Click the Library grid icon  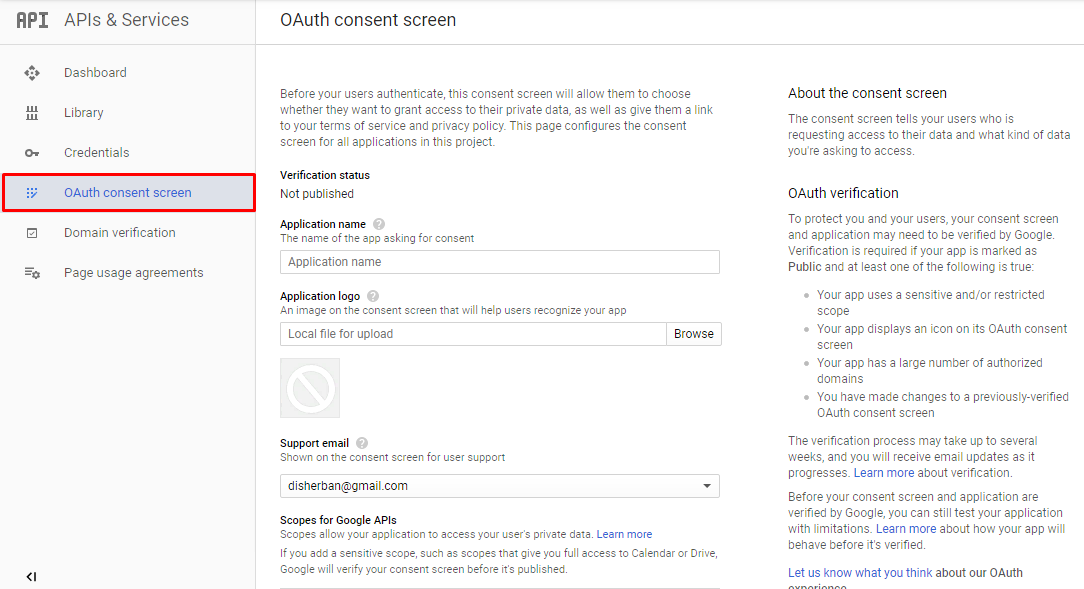point(32,113)
